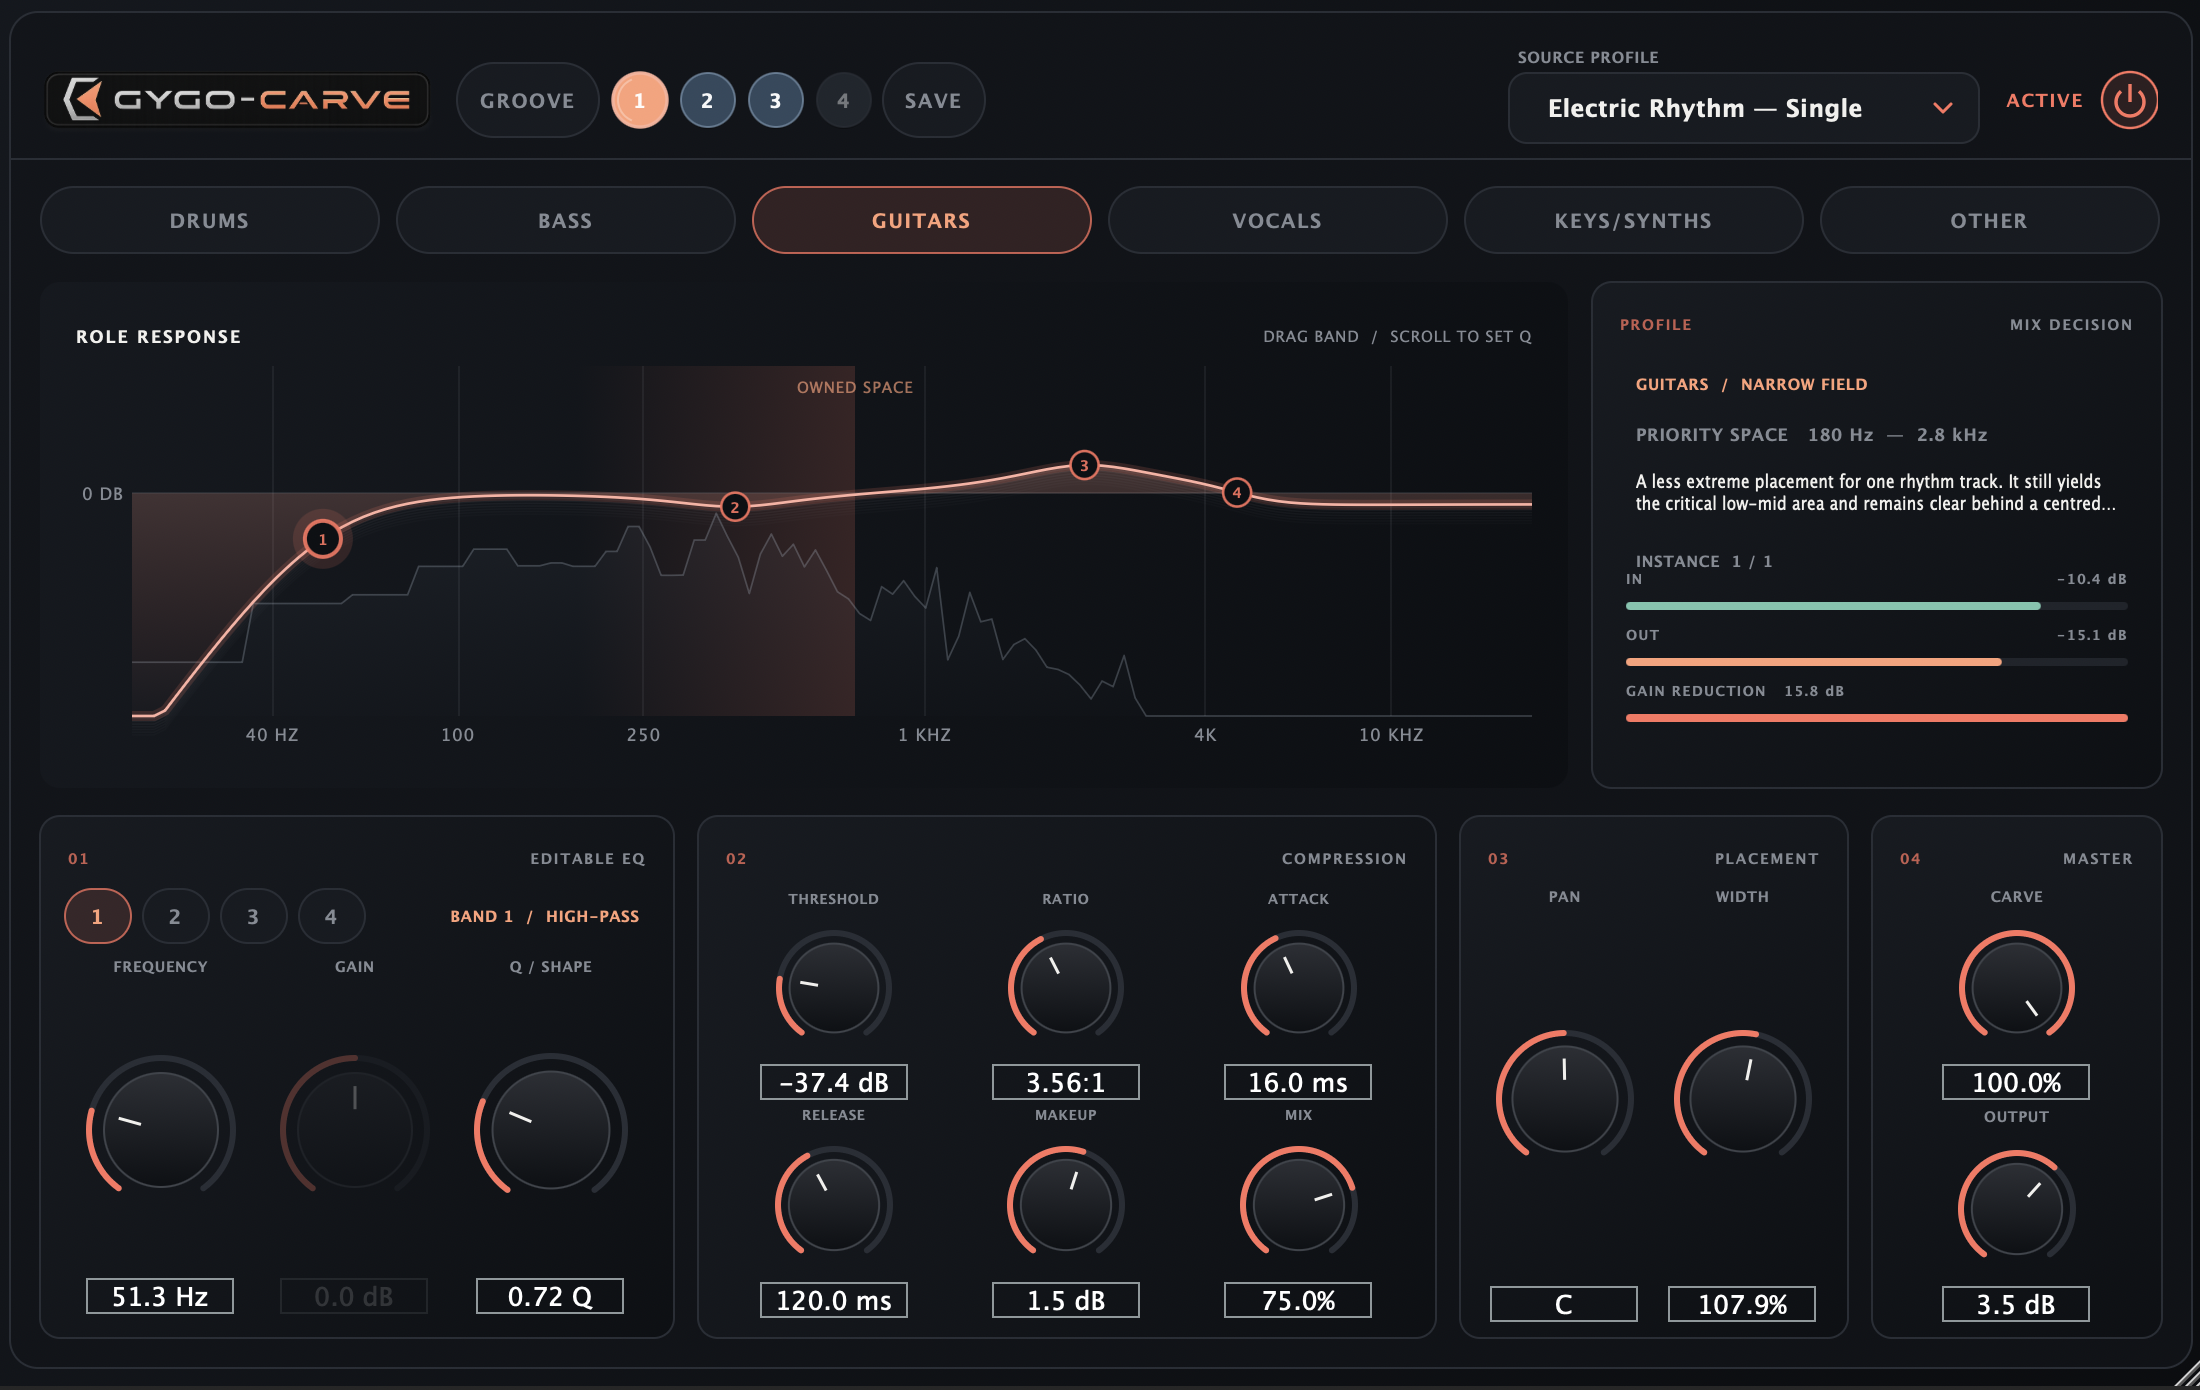Switch to the DRUMS tab

click(209, 220)
